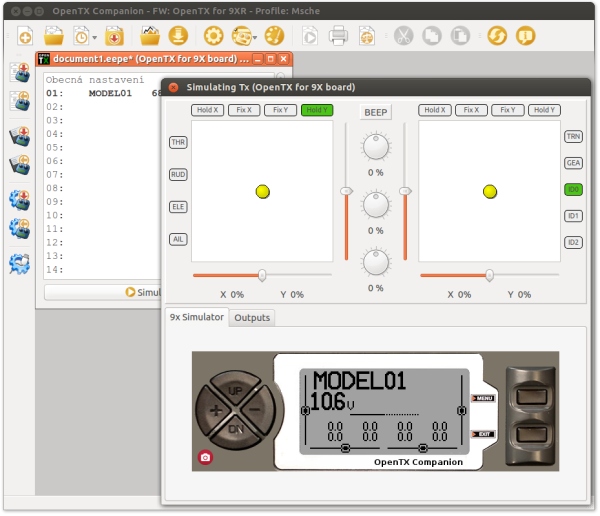Screen dimensions: 600x516
Task: Click the New document icon in toolbar
Action: coord(25,36)
